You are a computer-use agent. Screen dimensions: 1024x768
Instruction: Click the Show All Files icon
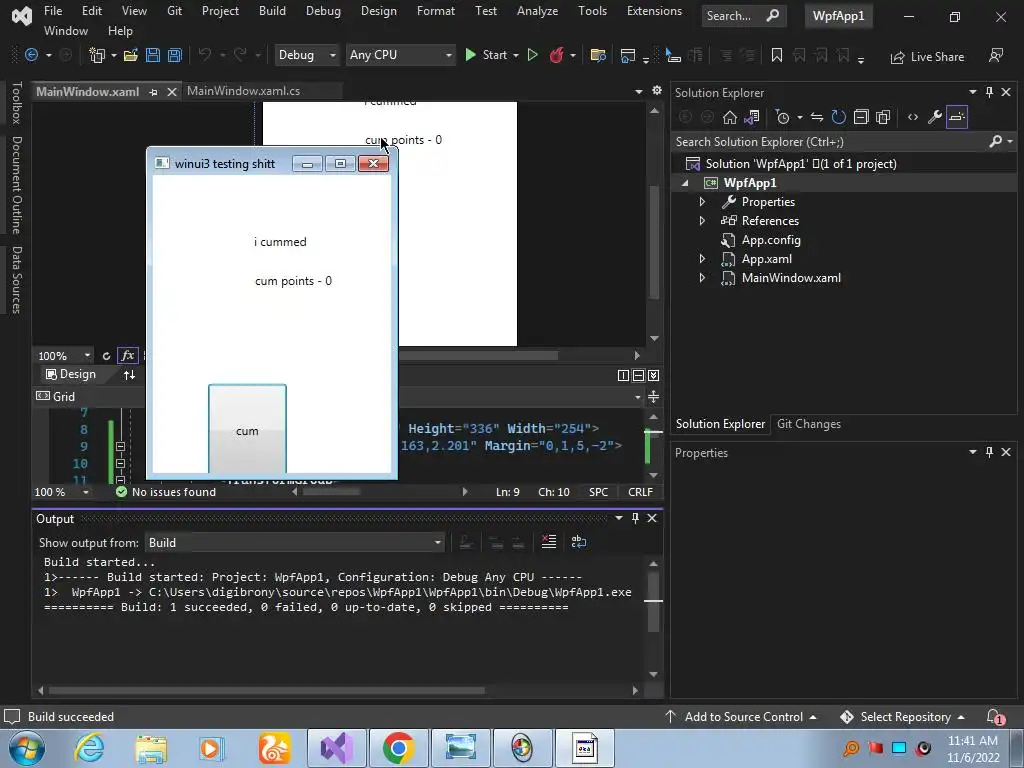tap(883, 117)
